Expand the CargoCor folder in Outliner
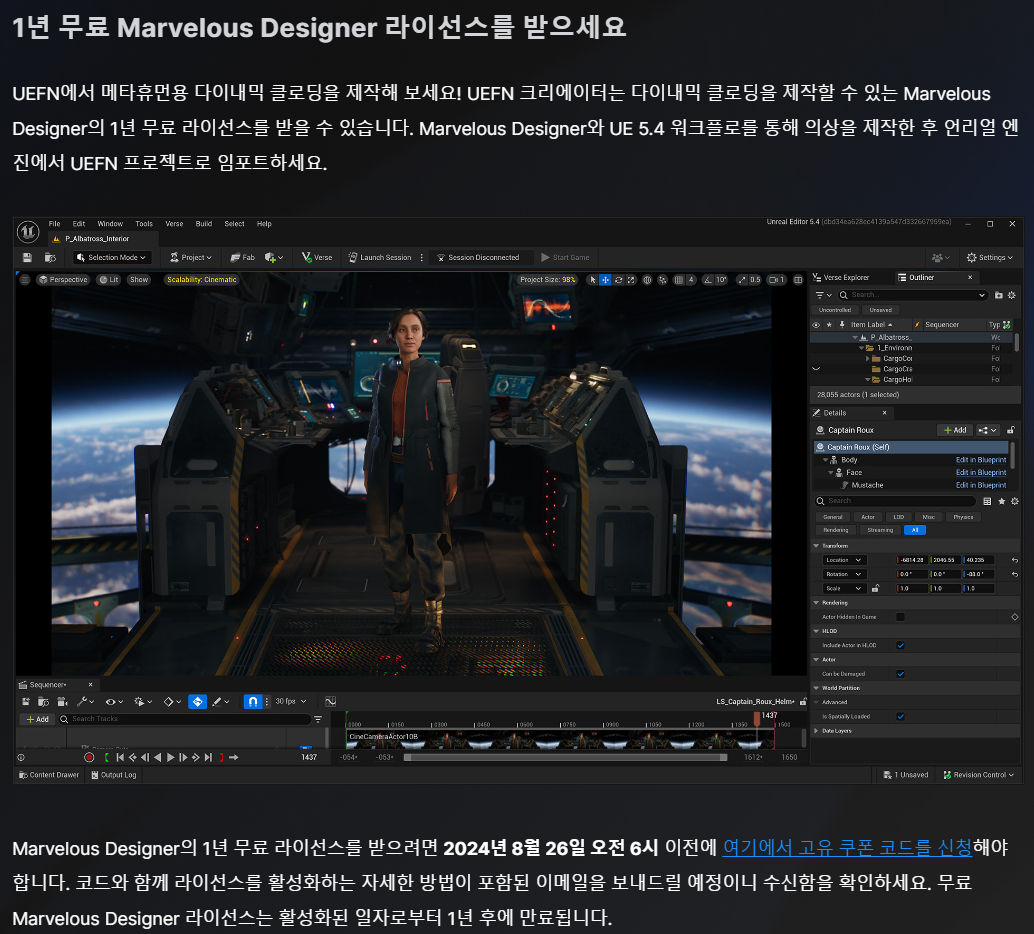 pos(868,358)
